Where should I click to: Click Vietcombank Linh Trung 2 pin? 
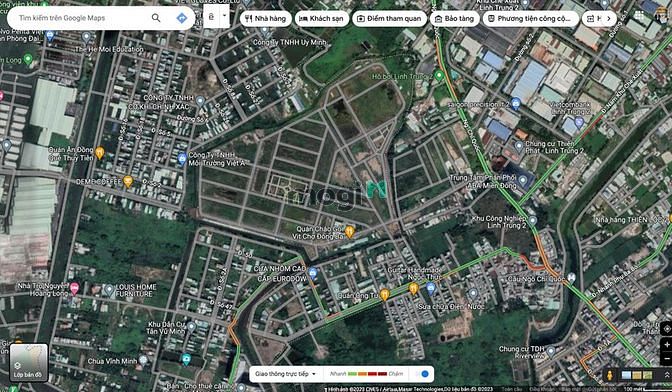pos(579,123)
